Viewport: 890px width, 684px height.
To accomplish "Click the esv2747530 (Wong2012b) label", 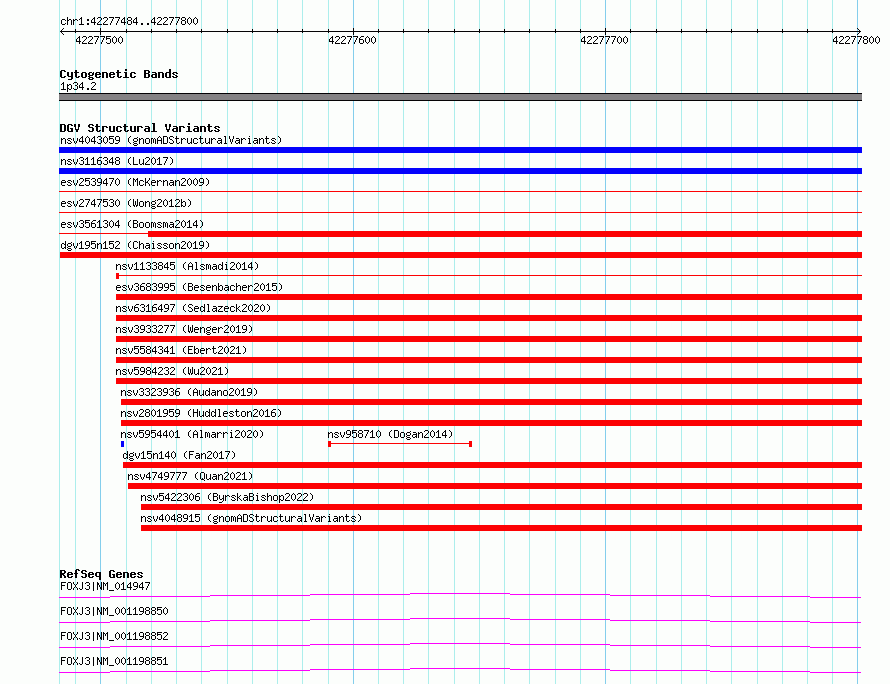I will pyautogui.click(x=126, y=203).
